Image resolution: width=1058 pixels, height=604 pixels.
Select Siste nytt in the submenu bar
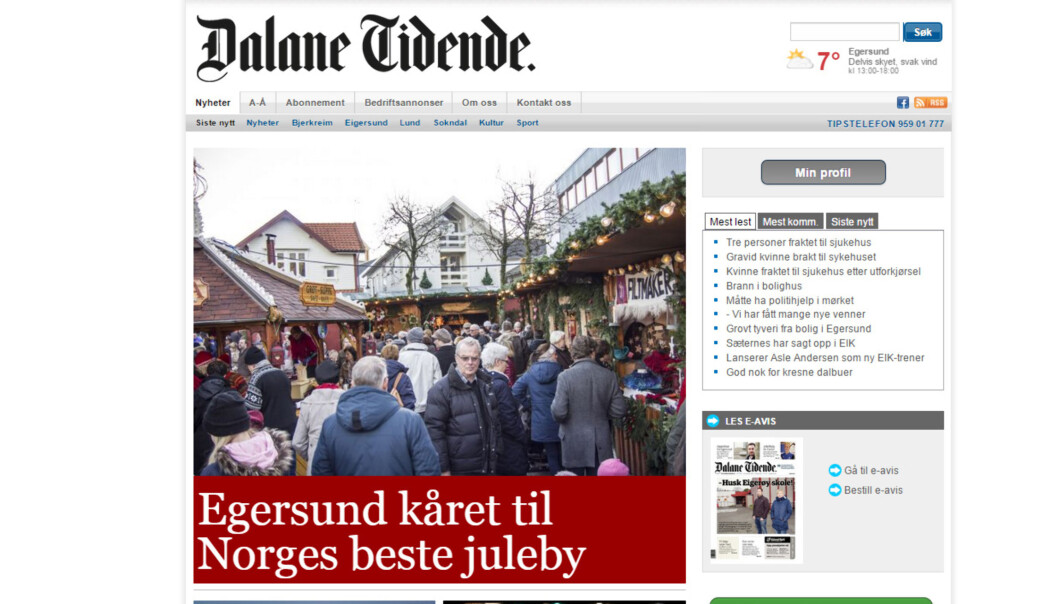[x=215, y=123]
